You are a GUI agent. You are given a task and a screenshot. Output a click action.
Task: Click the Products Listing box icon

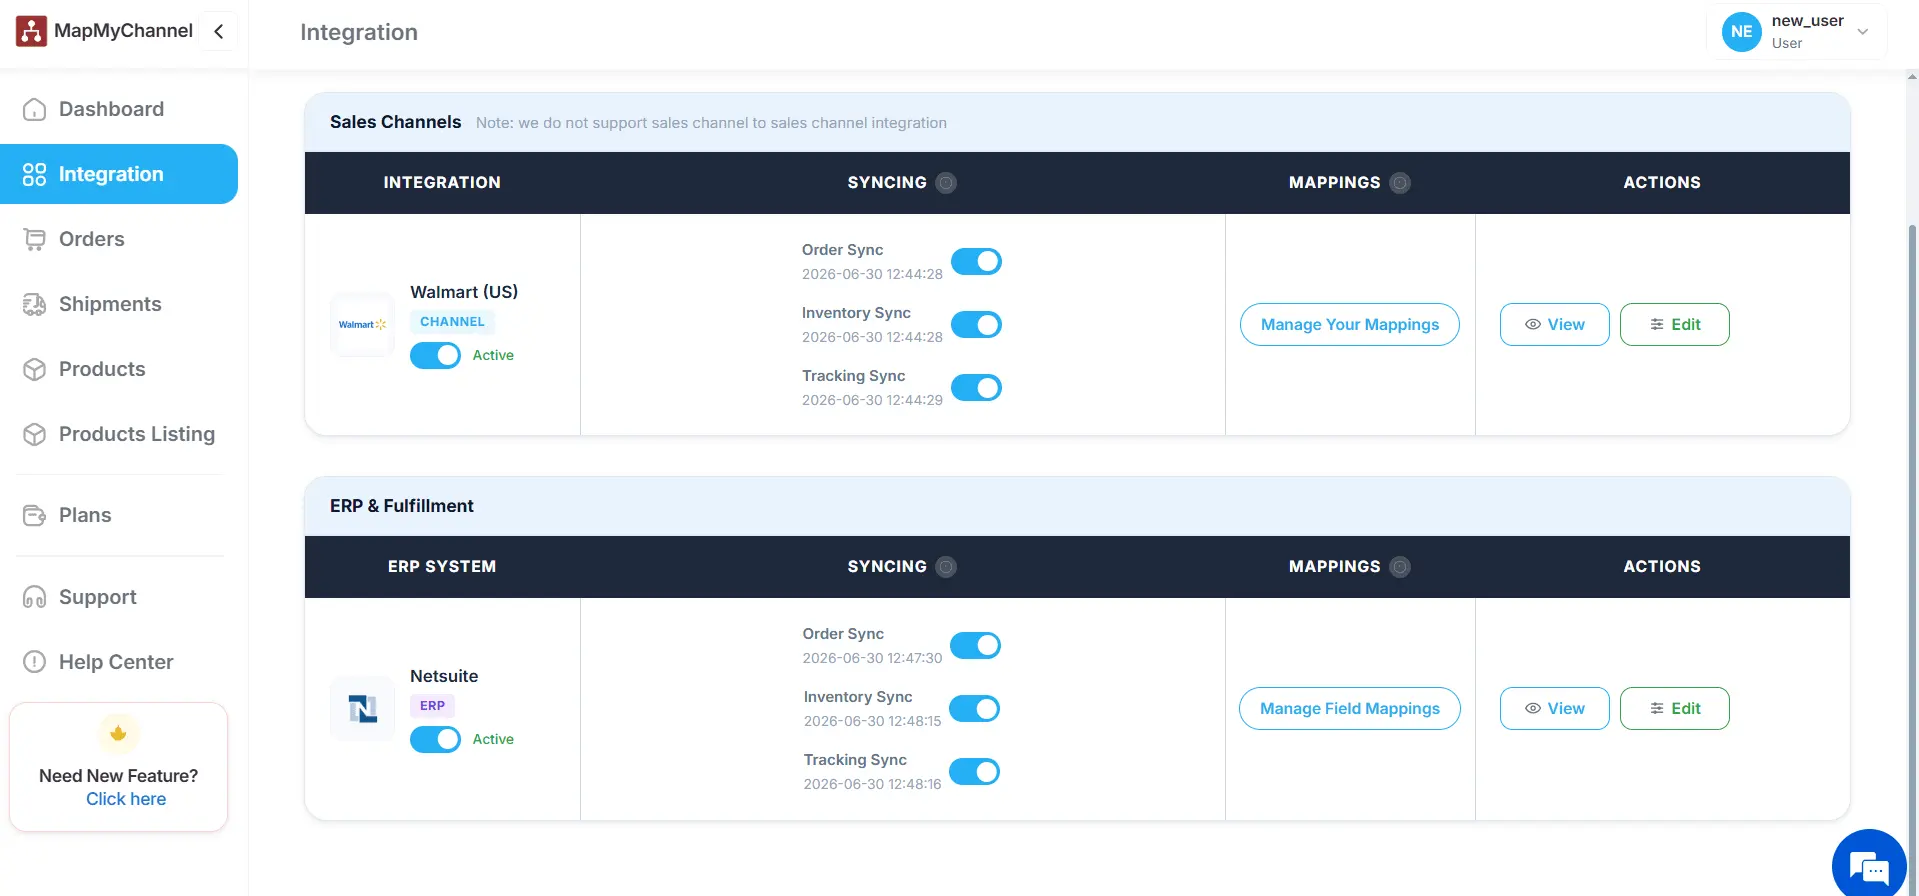[34, 434]
